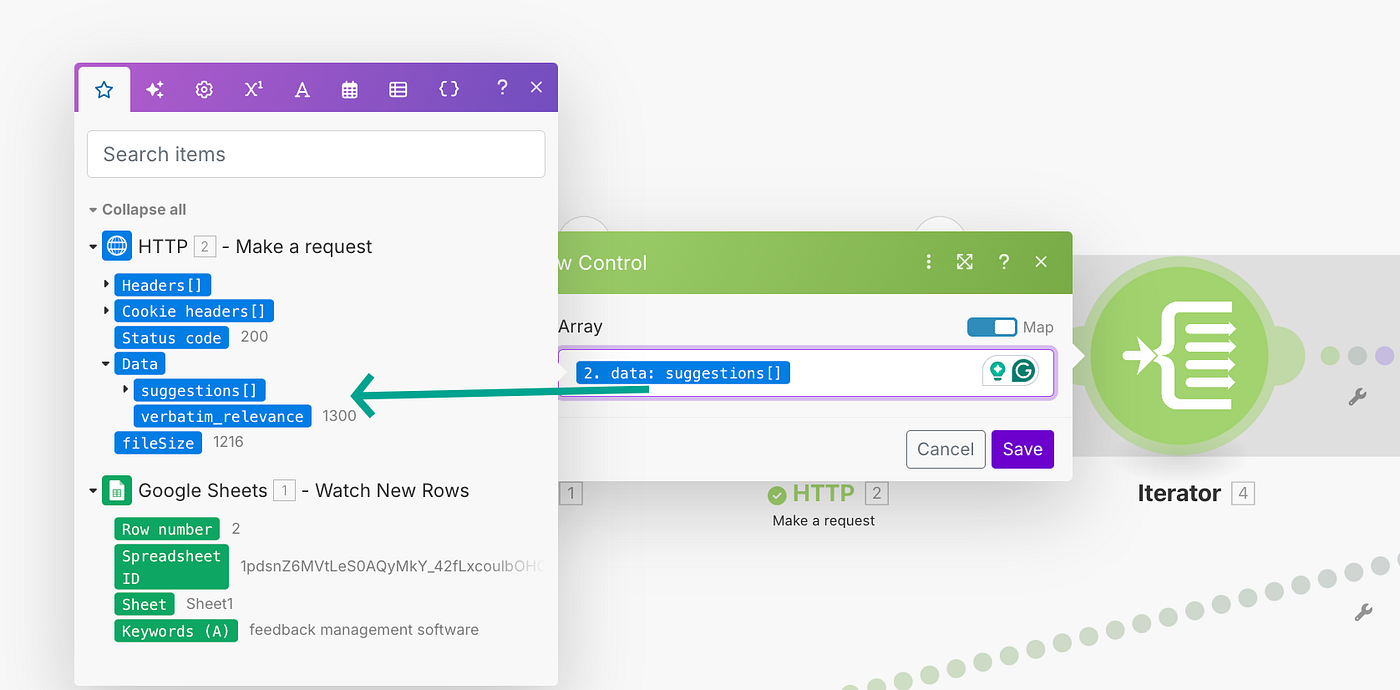Click the wrench icon beside the Iterator
The width and height of the screenshot is (1400, 690).
pos(1357,397)
